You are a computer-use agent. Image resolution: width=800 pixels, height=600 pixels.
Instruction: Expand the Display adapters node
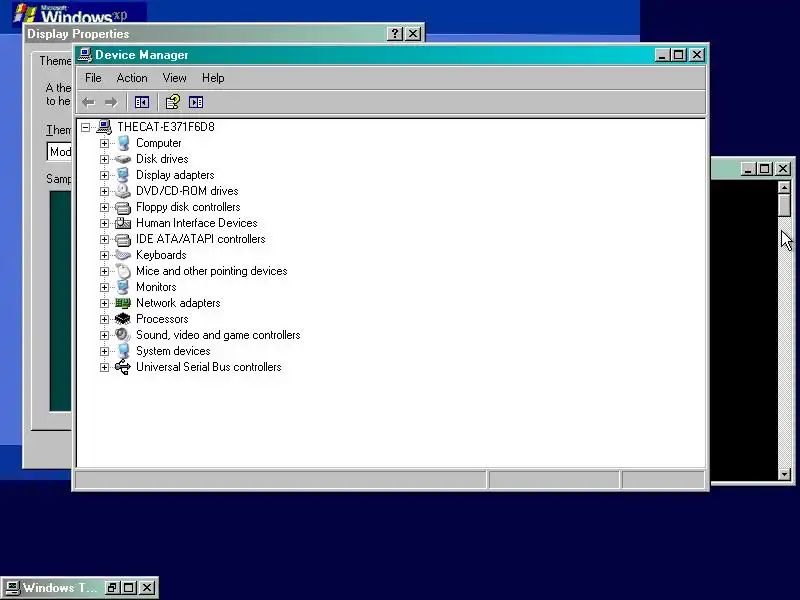point(105,175)
